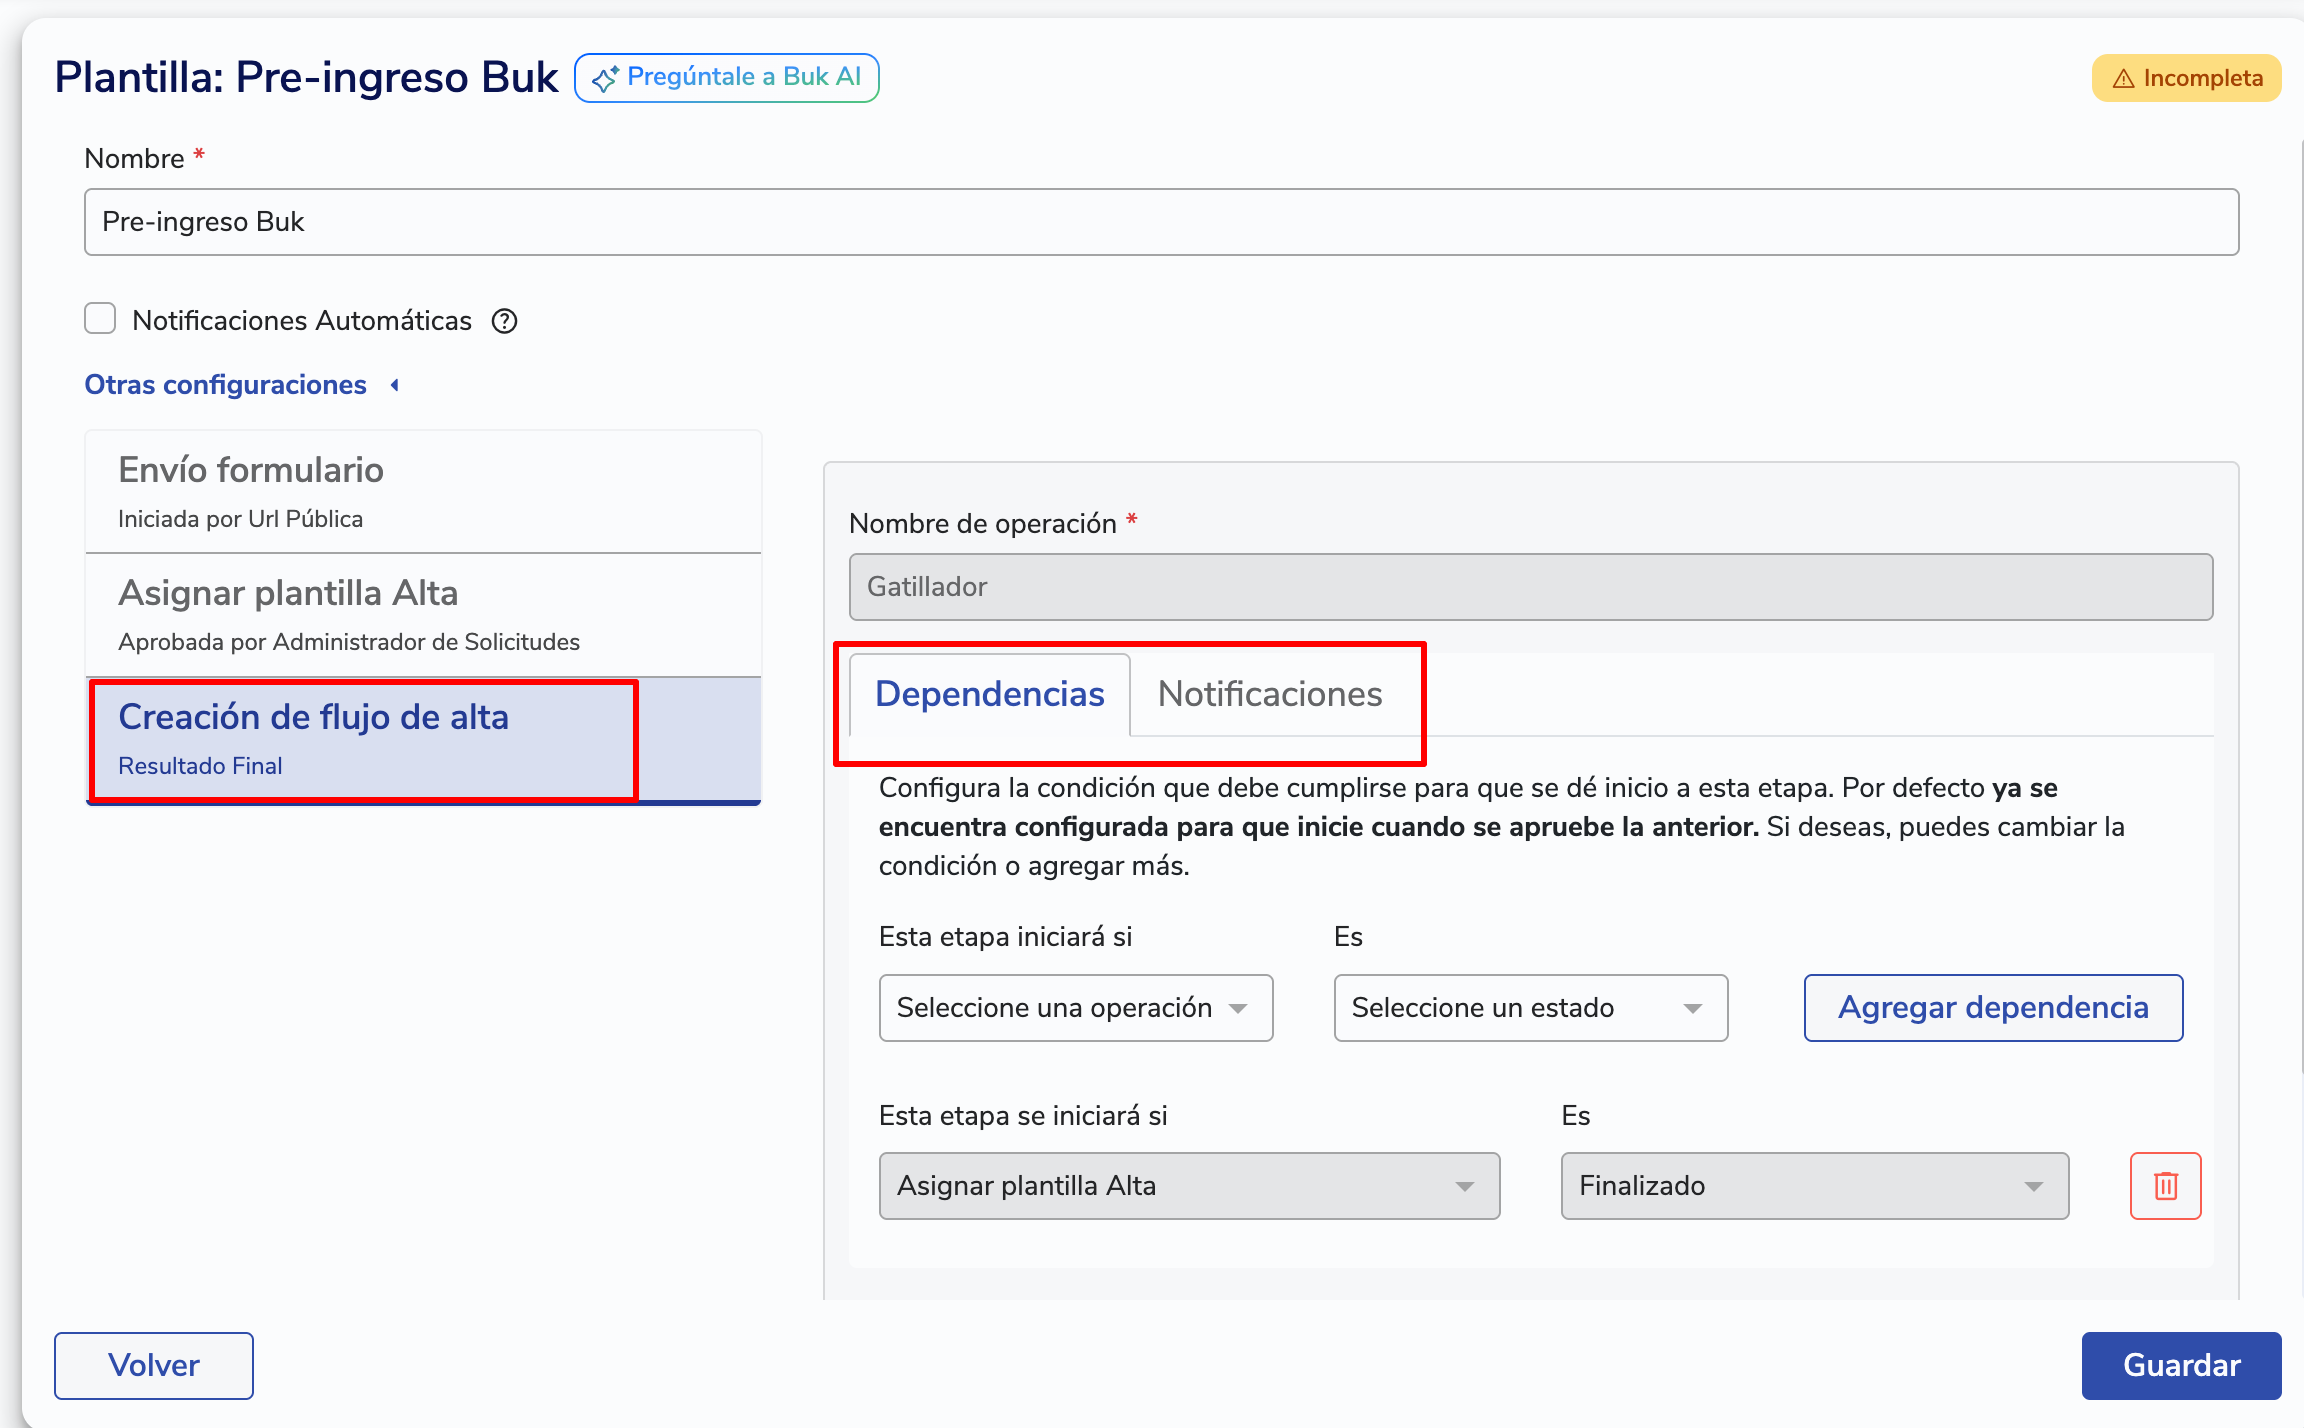Select the Dependencias tab

[989, 694]
